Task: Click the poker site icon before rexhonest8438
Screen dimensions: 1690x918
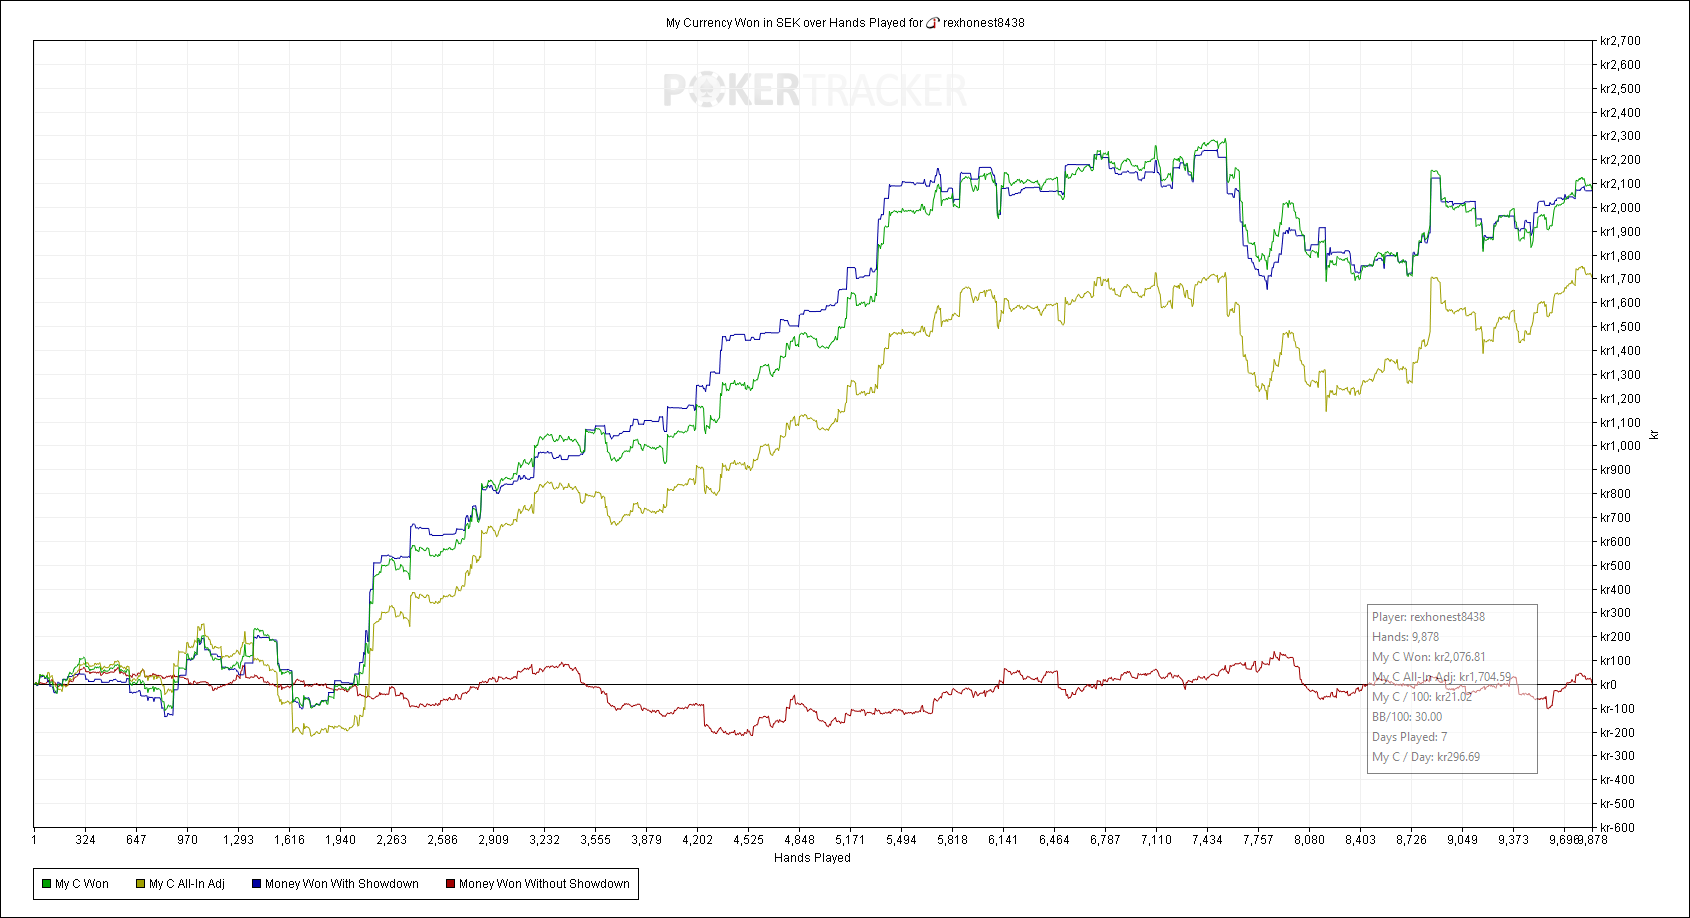Action: tap(933, 23)
